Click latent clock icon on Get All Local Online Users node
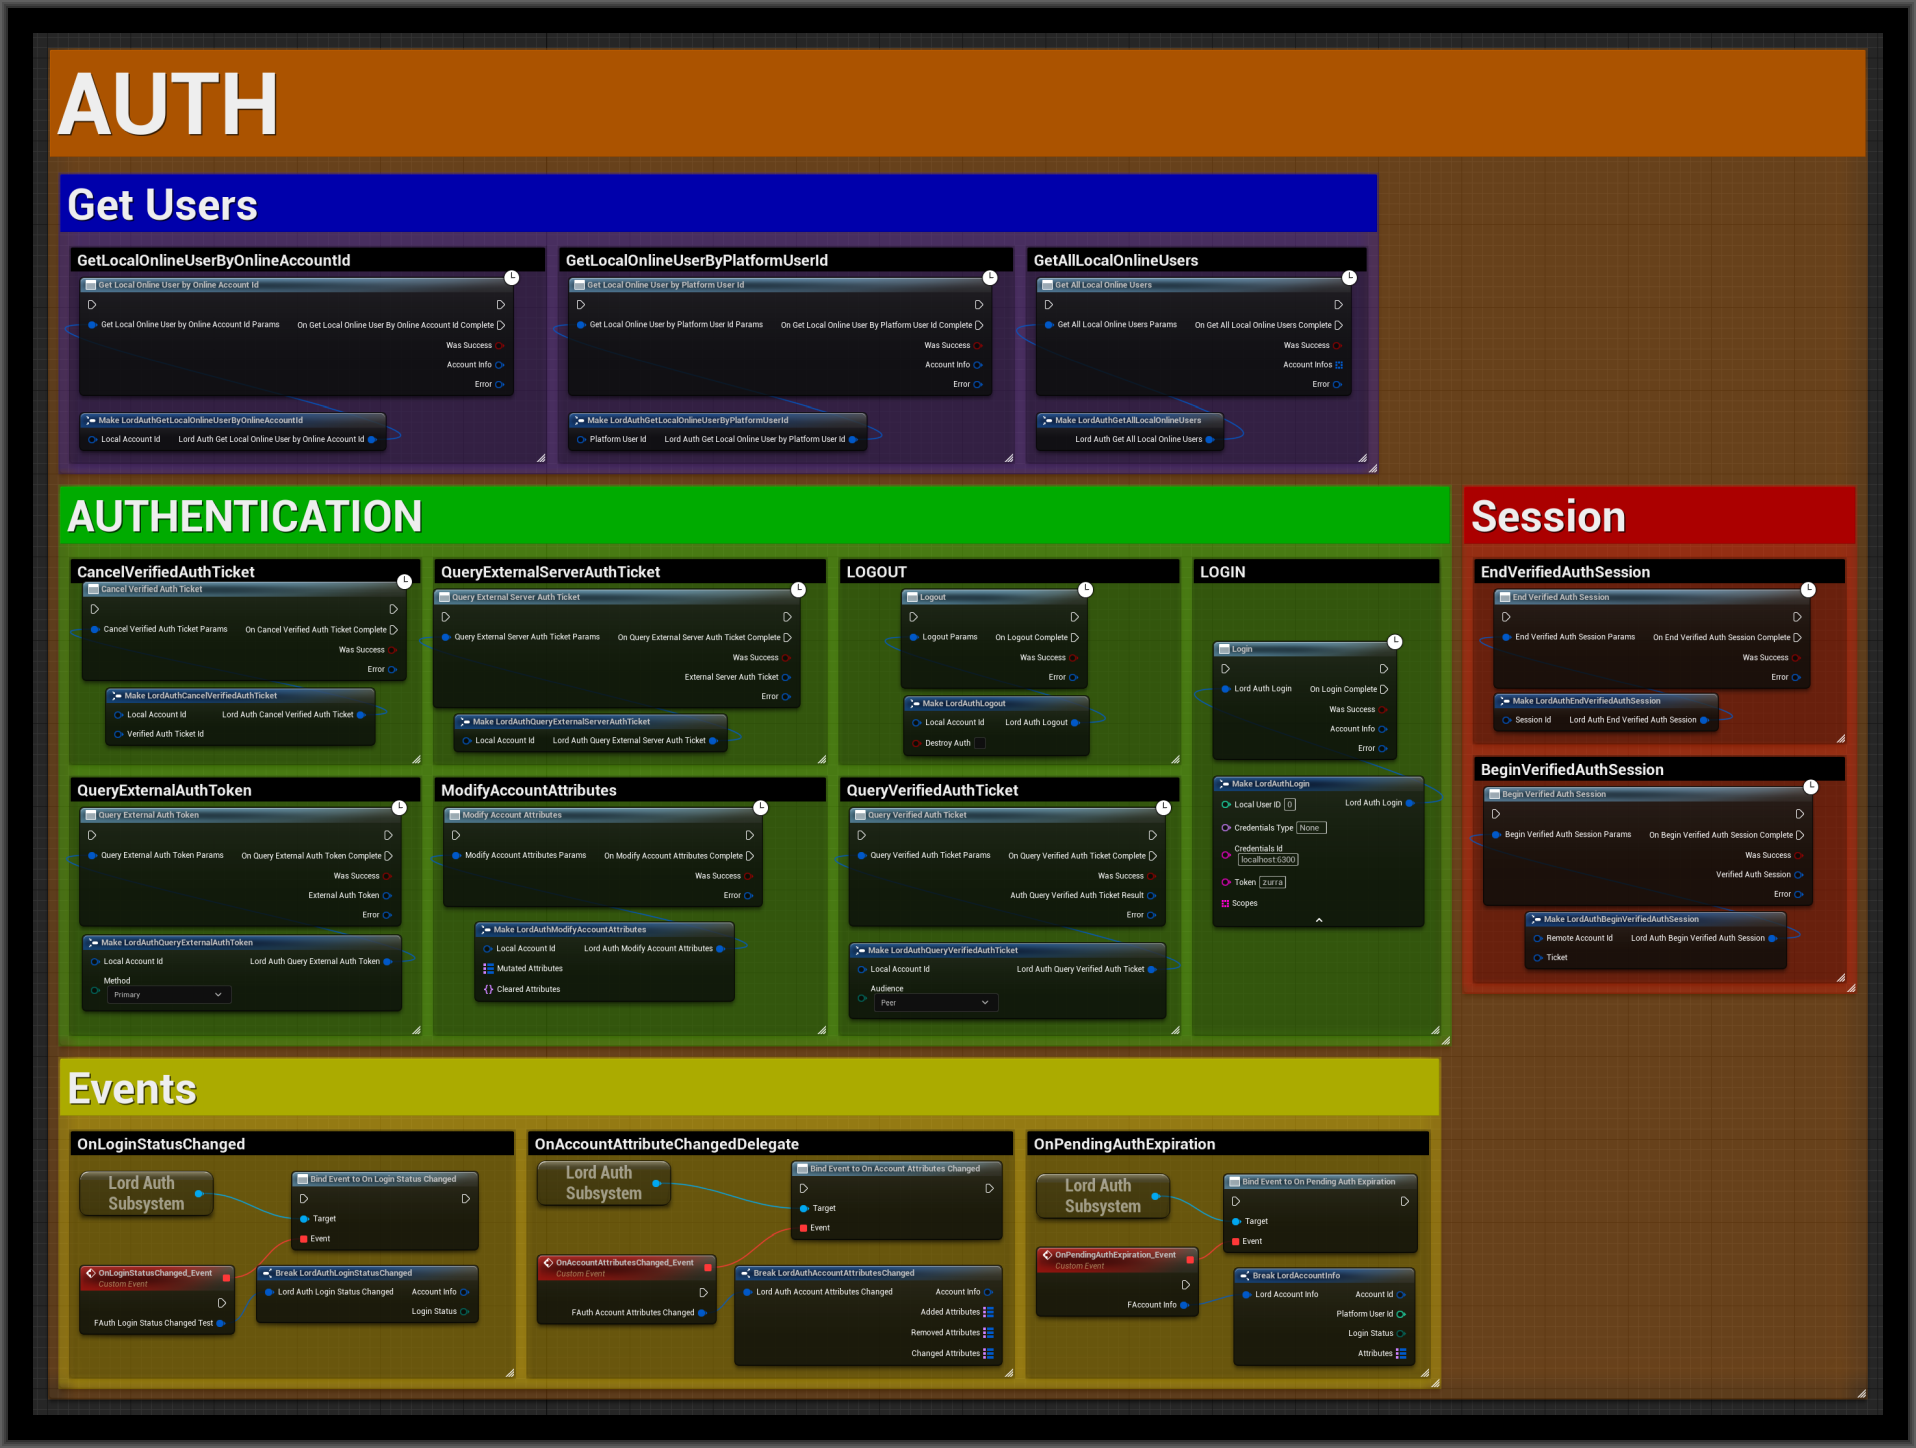Viewport: 1916px width, 1448px height. click(x=1349, y=277)
